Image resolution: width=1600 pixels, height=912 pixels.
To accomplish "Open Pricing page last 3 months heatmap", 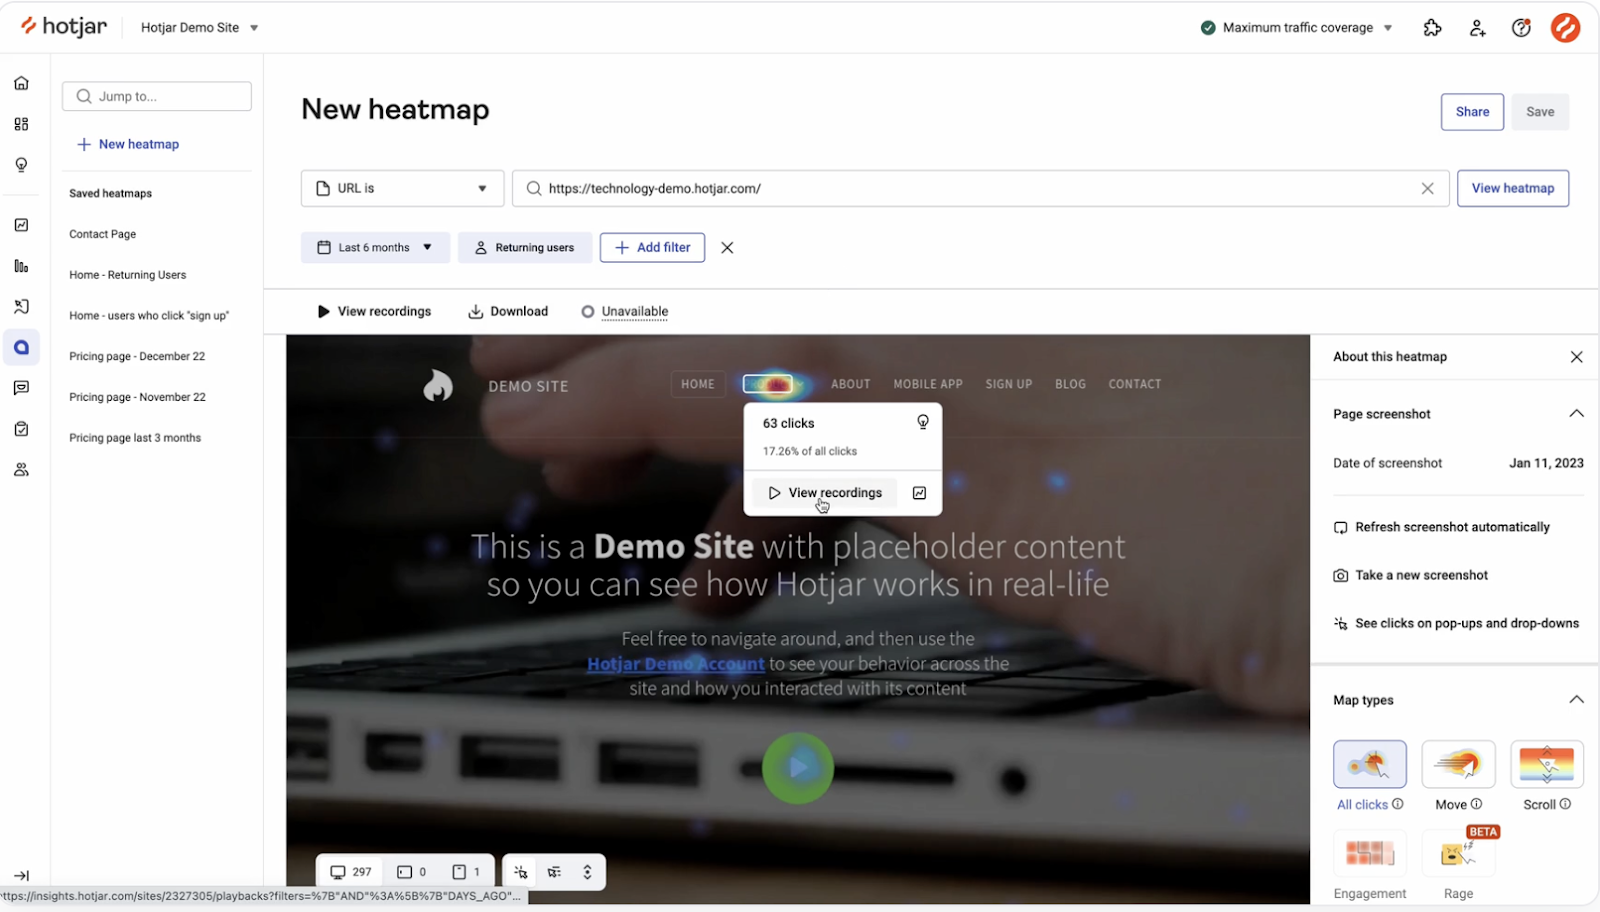I will [x=135, y=438].
